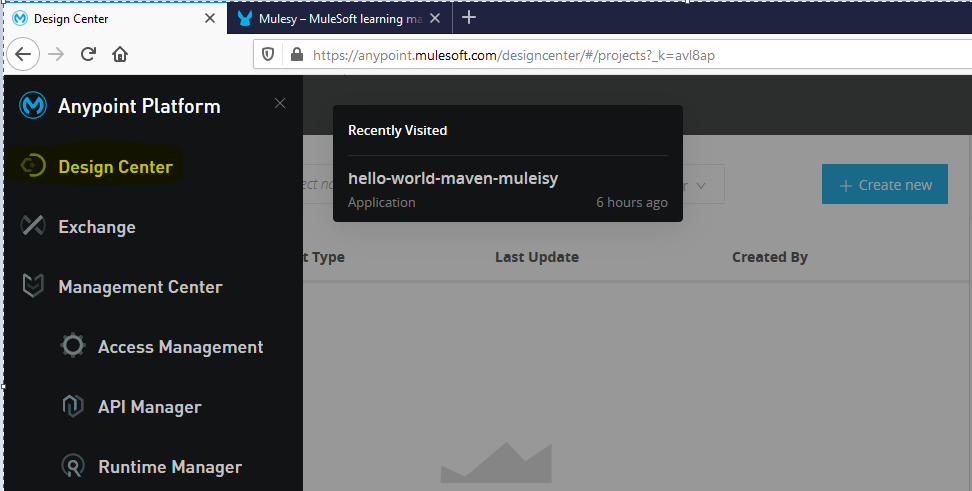Open a new browser tab
The width and height of the screenshot is (972, 491).
click(x=469, y=18)
